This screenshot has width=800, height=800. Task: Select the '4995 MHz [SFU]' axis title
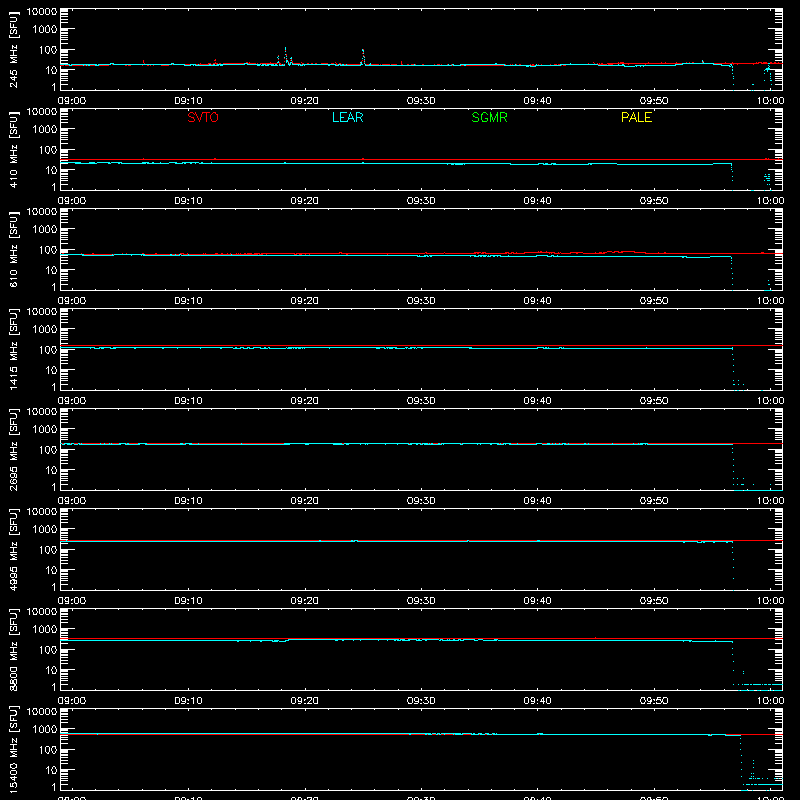tap(13, 549)
